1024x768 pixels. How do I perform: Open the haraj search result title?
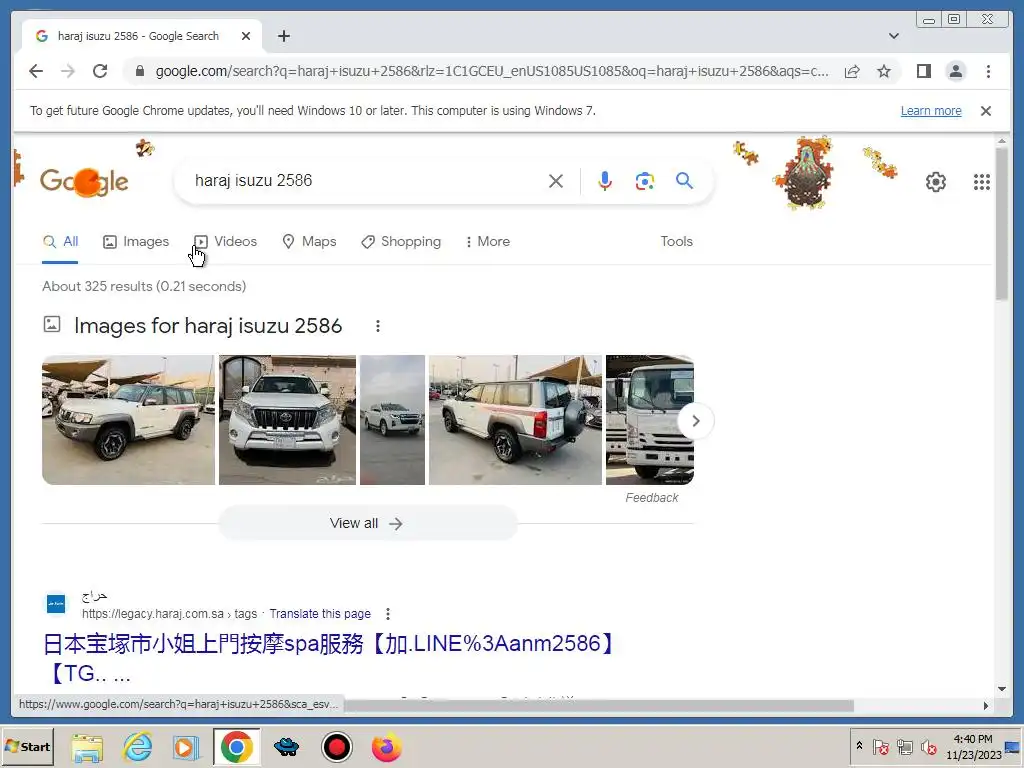pos(330,658)
